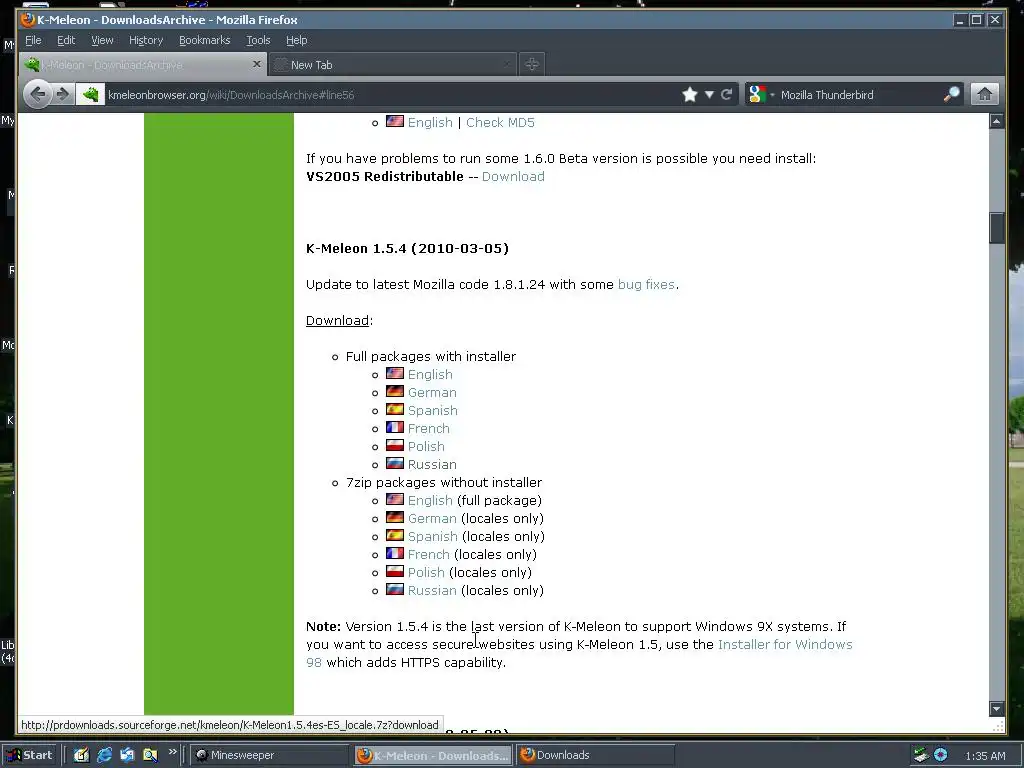
Task: Open the Tools menu
Action: tap(258, 40)
